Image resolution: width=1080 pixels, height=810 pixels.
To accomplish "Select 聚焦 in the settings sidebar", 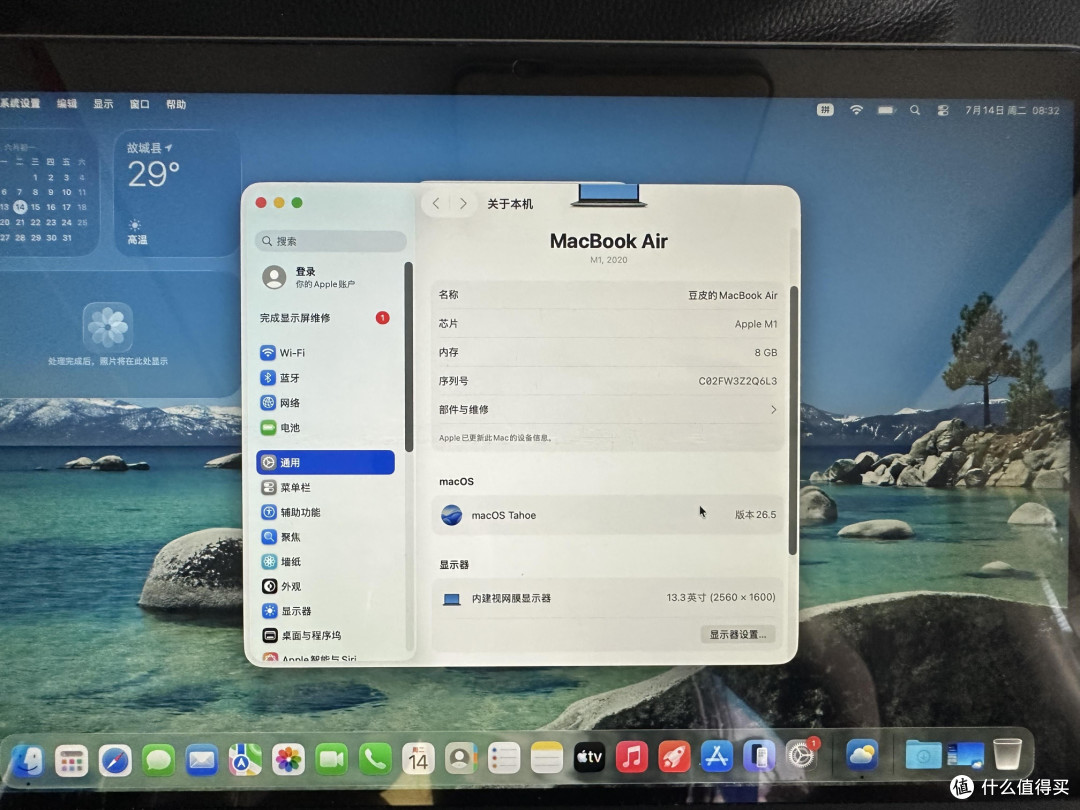I will (325, 537).
